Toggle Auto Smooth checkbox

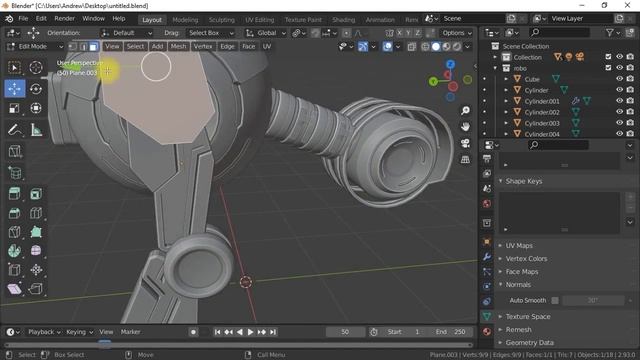tap(555, 300)
